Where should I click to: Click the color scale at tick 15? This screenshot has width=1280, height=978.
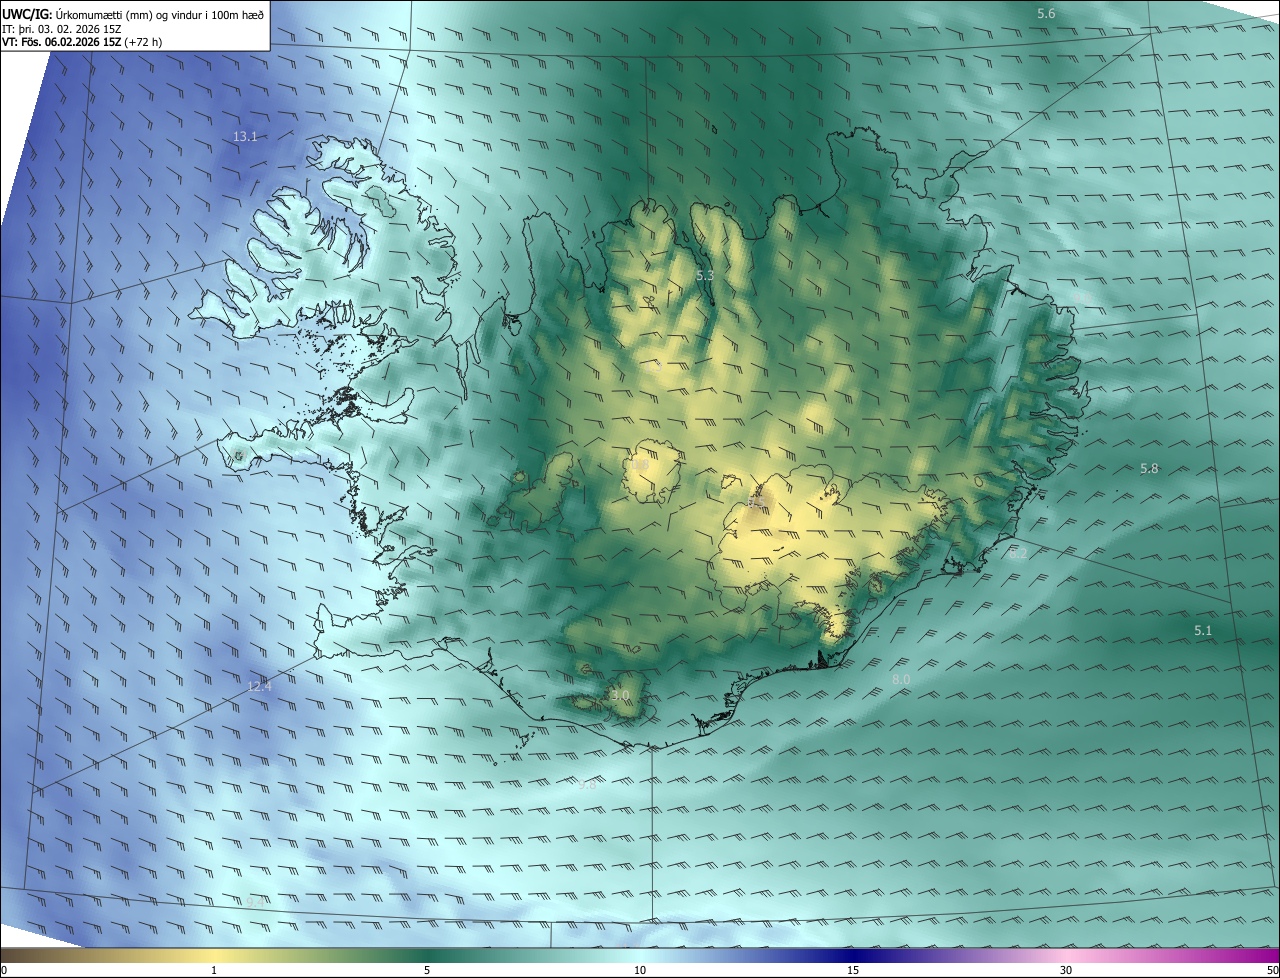pos(853,971)
